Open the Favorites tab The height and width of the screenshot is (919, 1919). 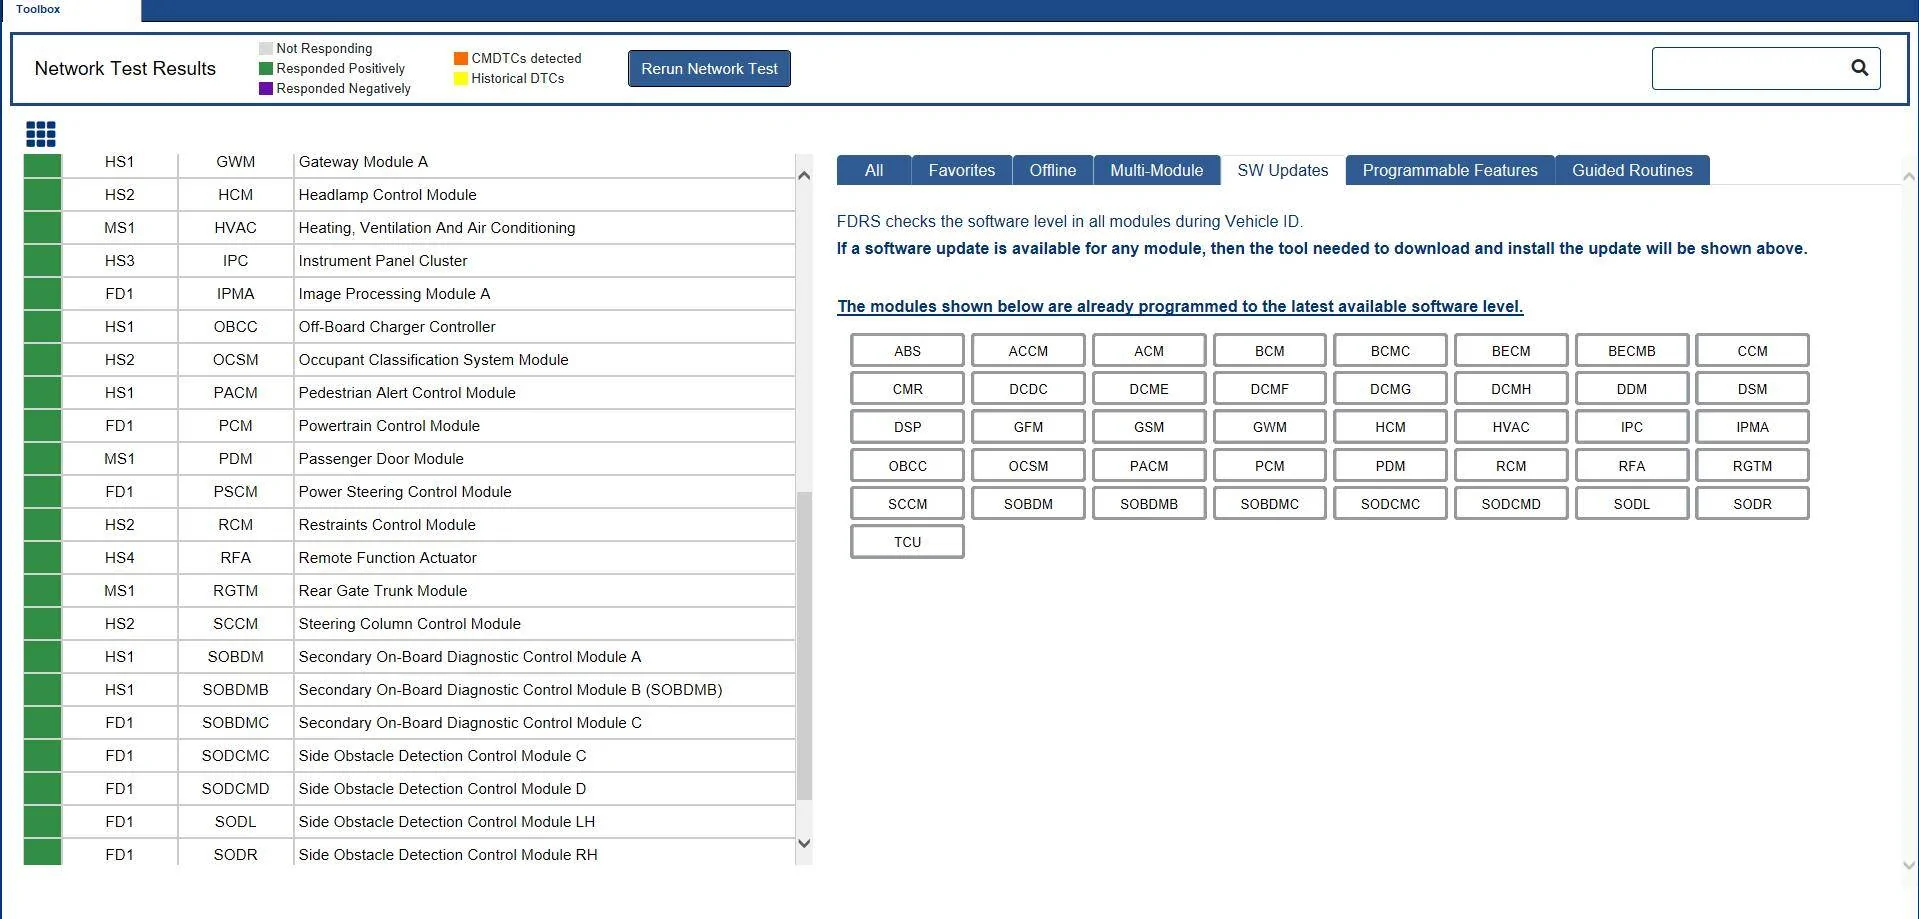pyautogui.click(x=961, y=170)
